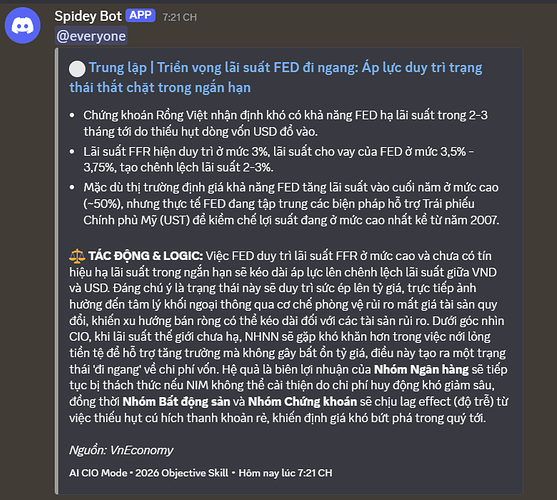Click the 7:21 CH message timestamp
The height and width of the screenshot is (500, 557).
pyautogui.click(x=179, y=17)
